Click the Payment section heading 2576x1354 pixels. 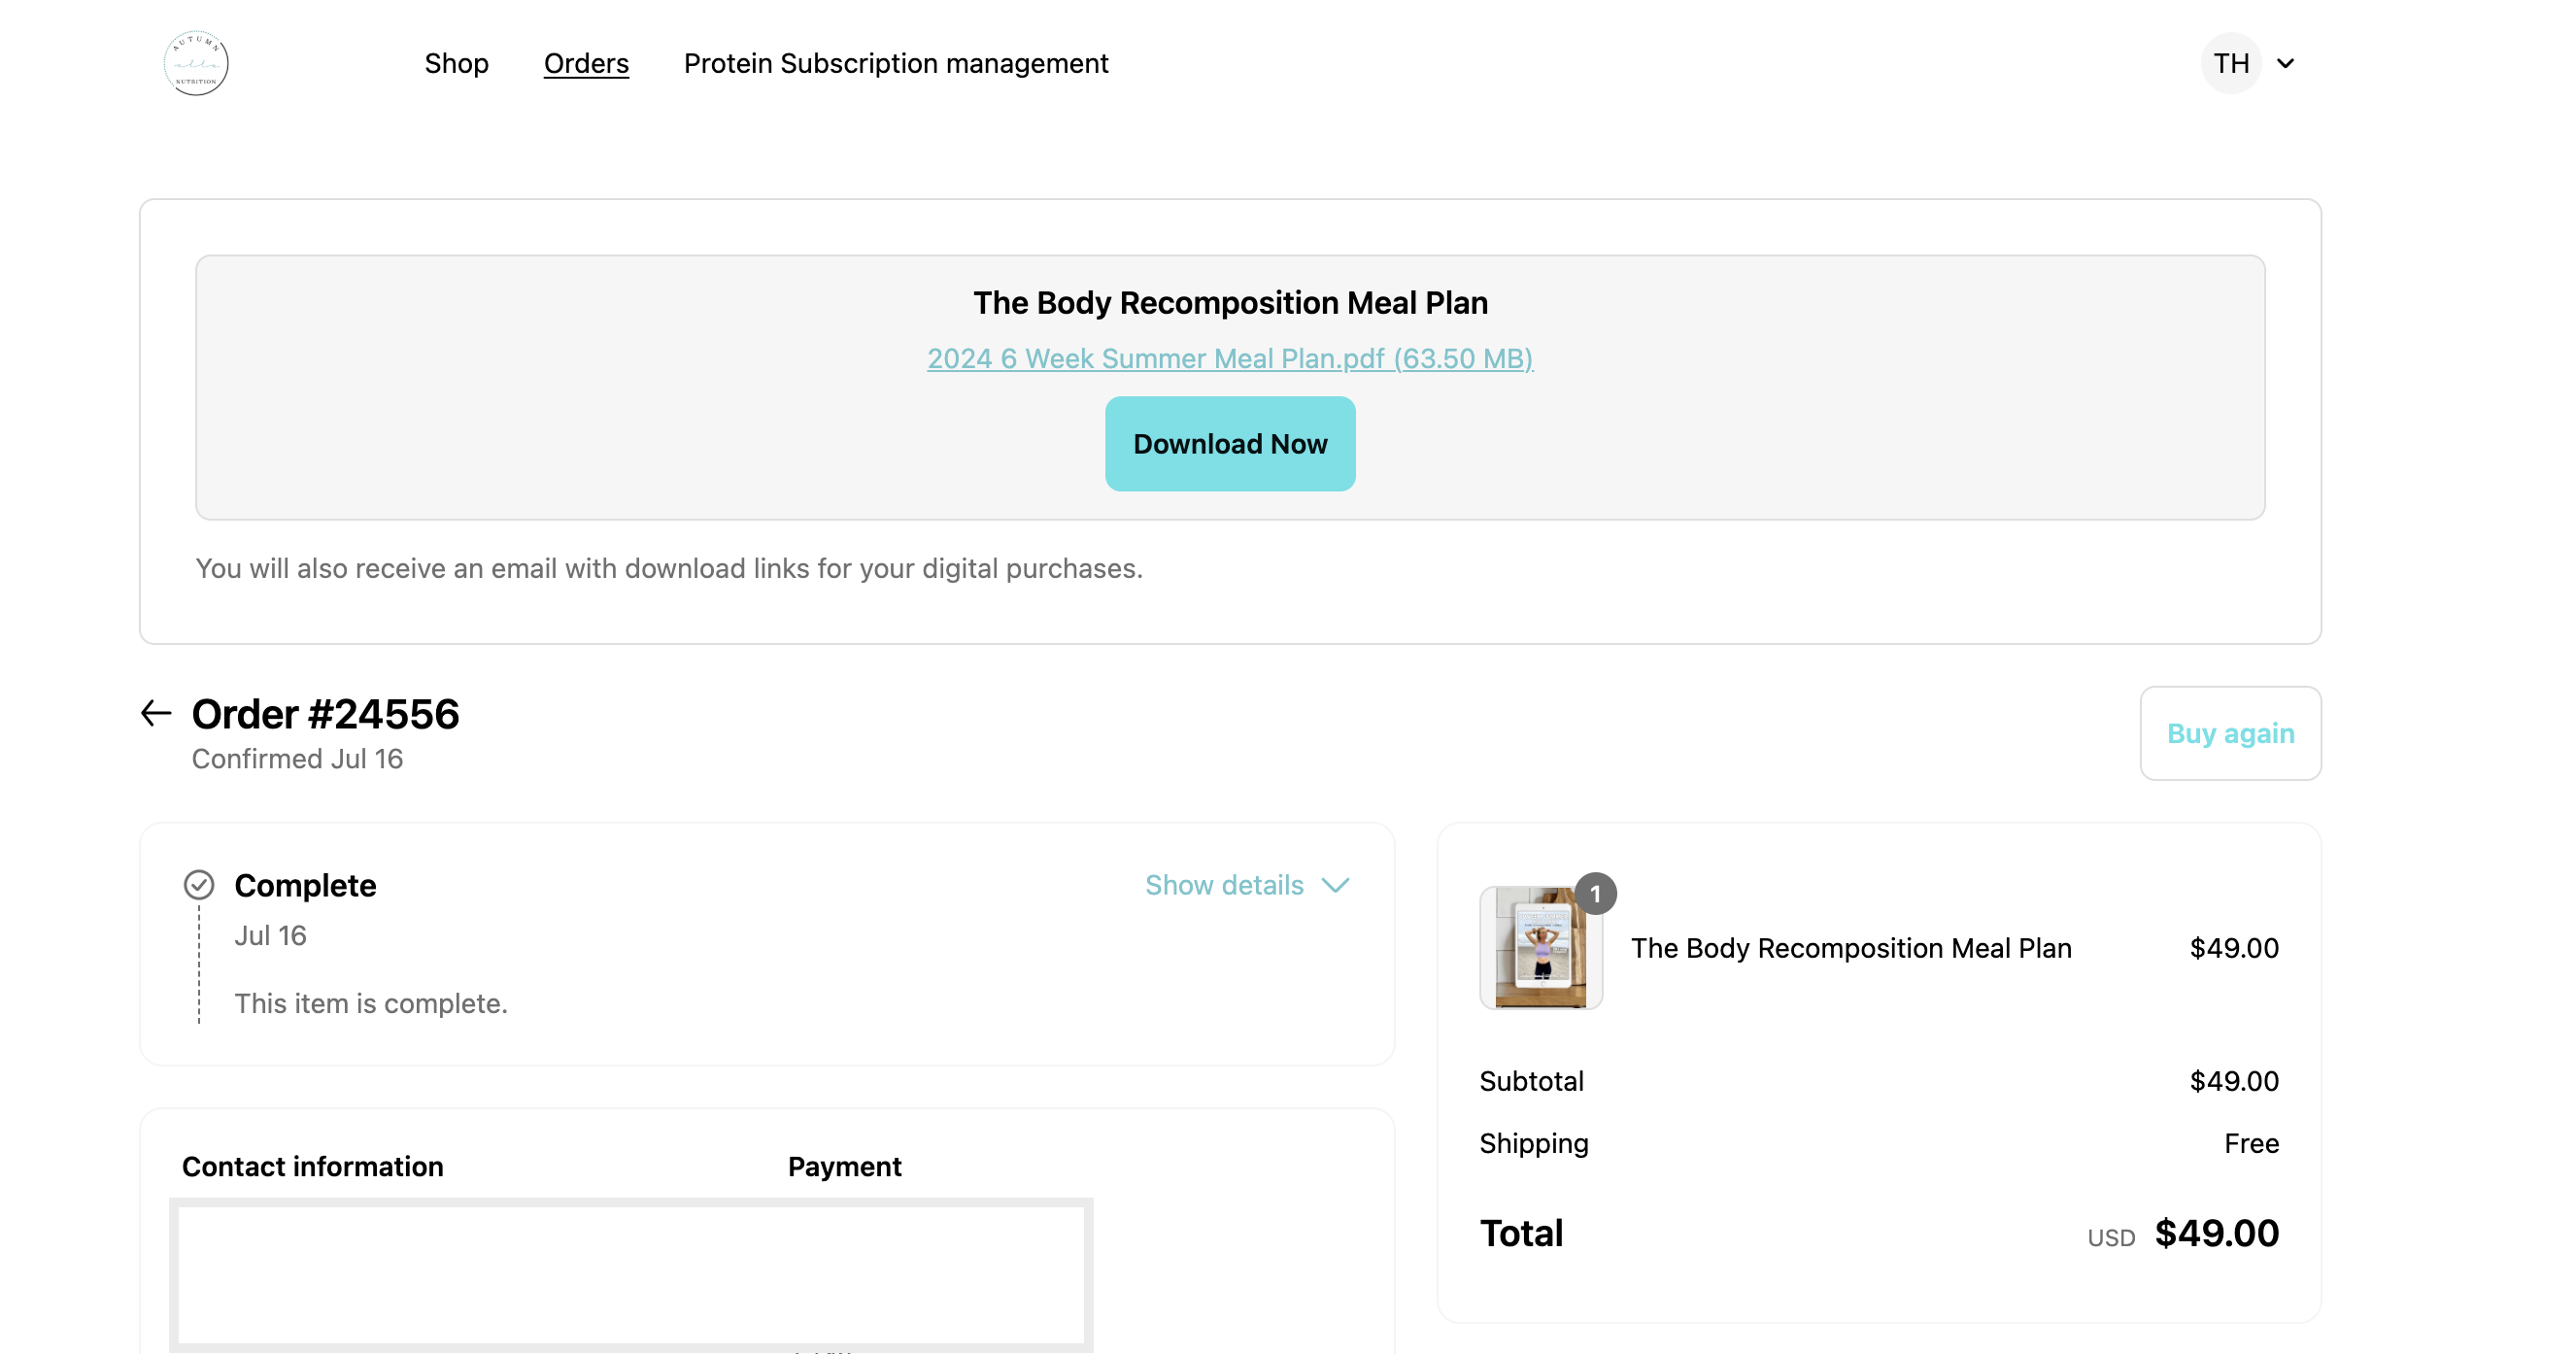(844, 1166)
